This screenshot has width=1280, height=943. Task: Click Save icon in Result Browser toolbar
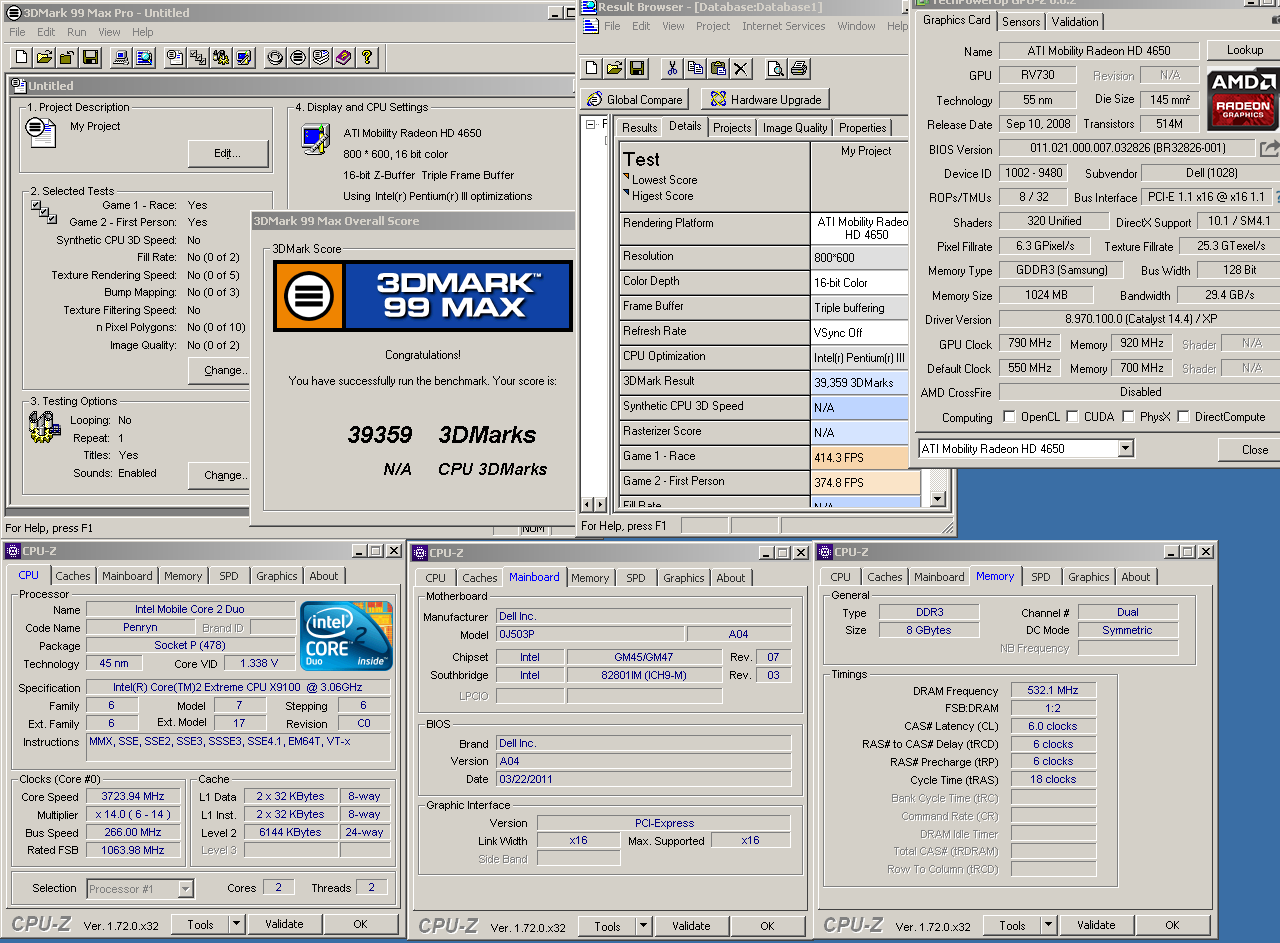tap(637, 68)
